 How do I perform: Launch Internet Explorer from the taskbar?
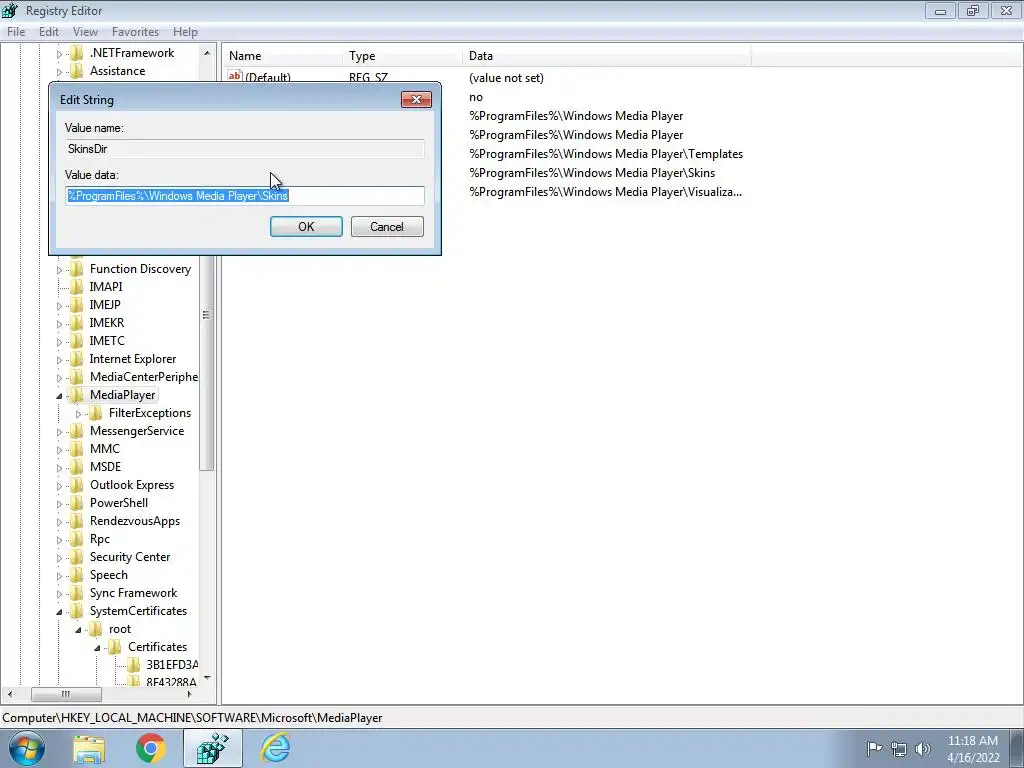[x=275, y=748]
